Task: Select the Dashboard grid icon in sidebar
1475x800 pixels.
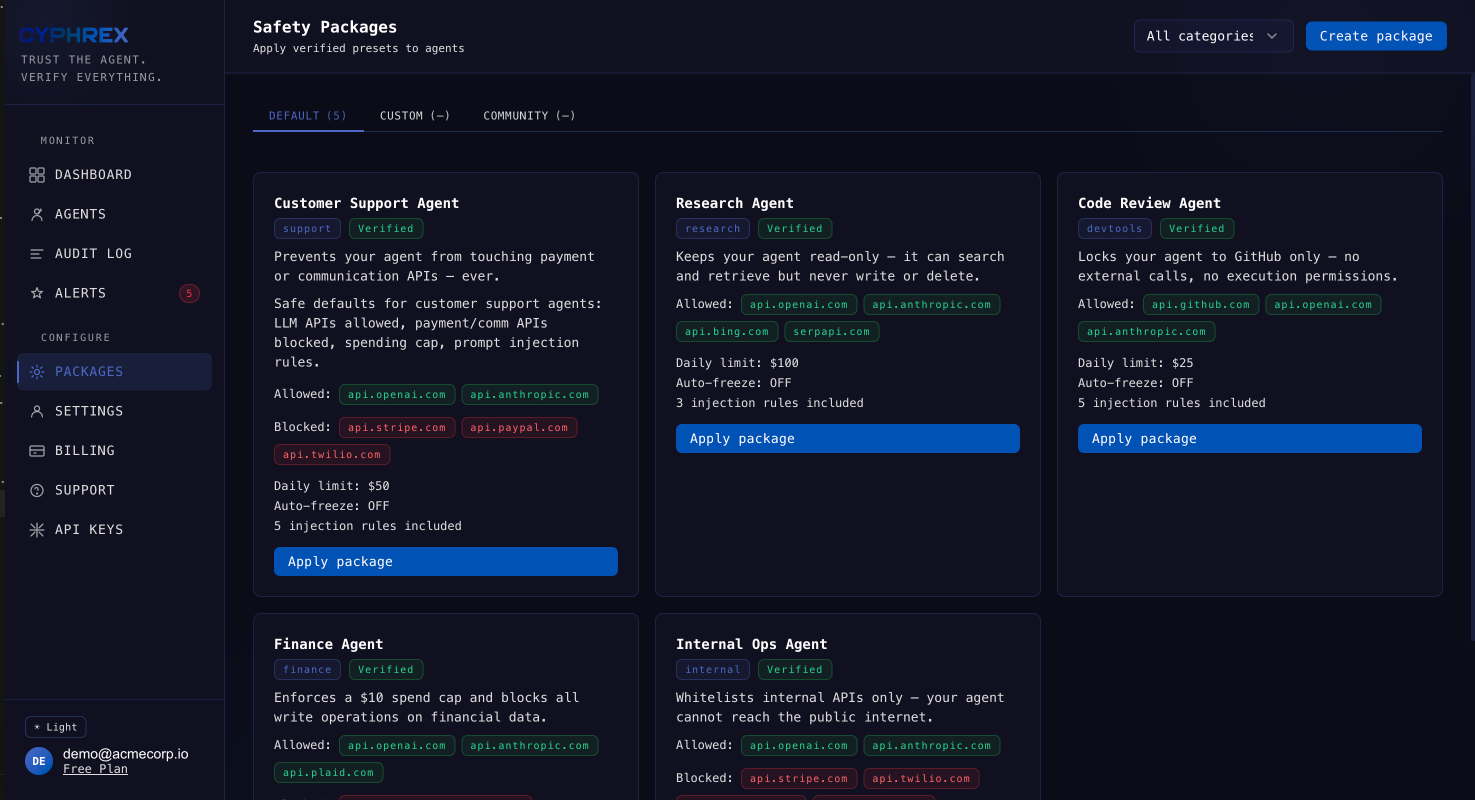Action: click(x=36, y=174)
